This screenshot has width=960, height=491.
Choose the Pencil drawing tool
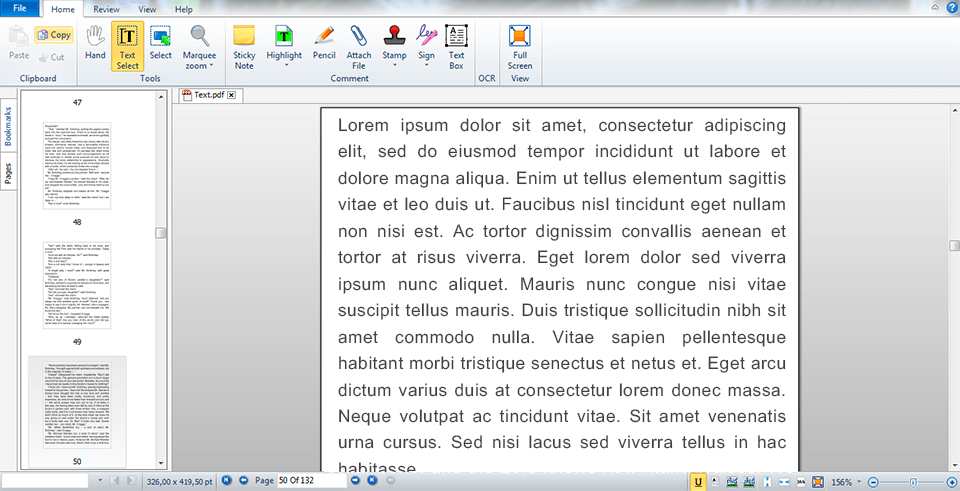click(324, 45)
